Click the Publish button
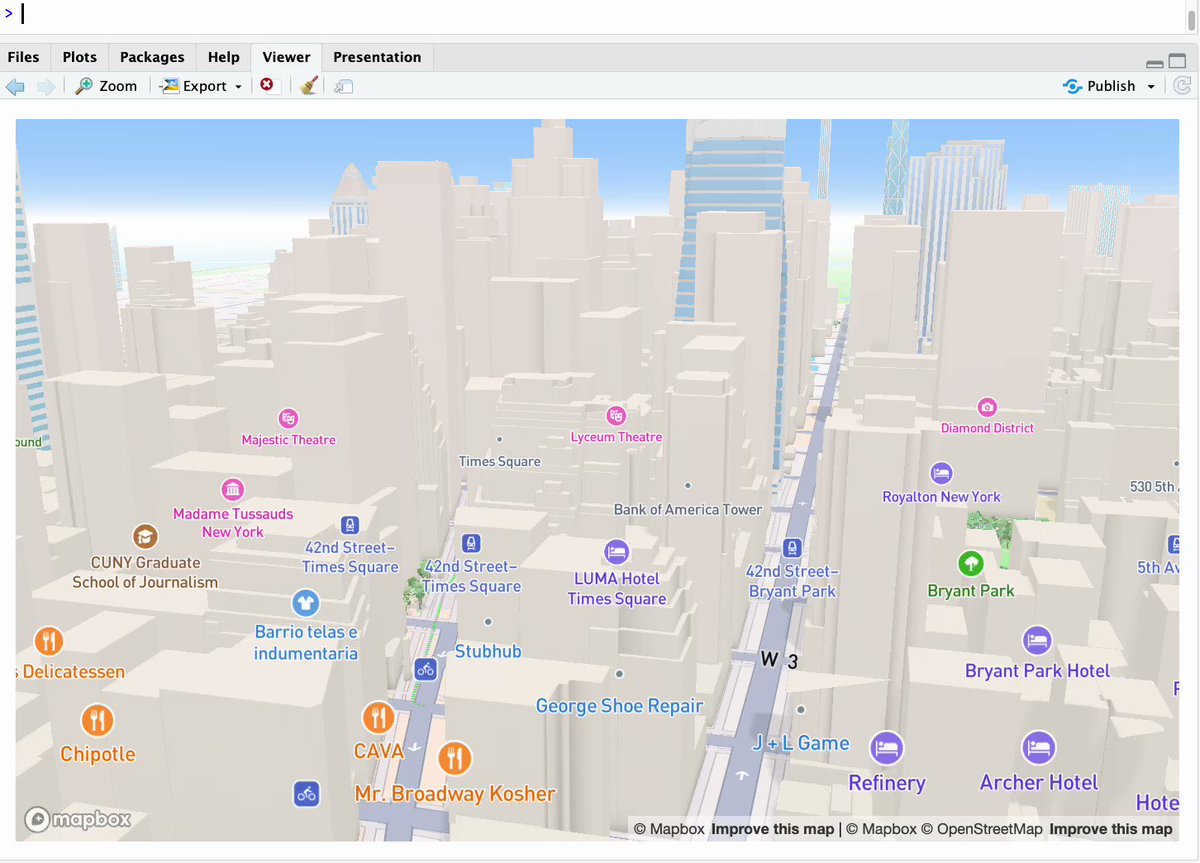The width and height of the screenshot is (1200, 863). (1100, 86)
